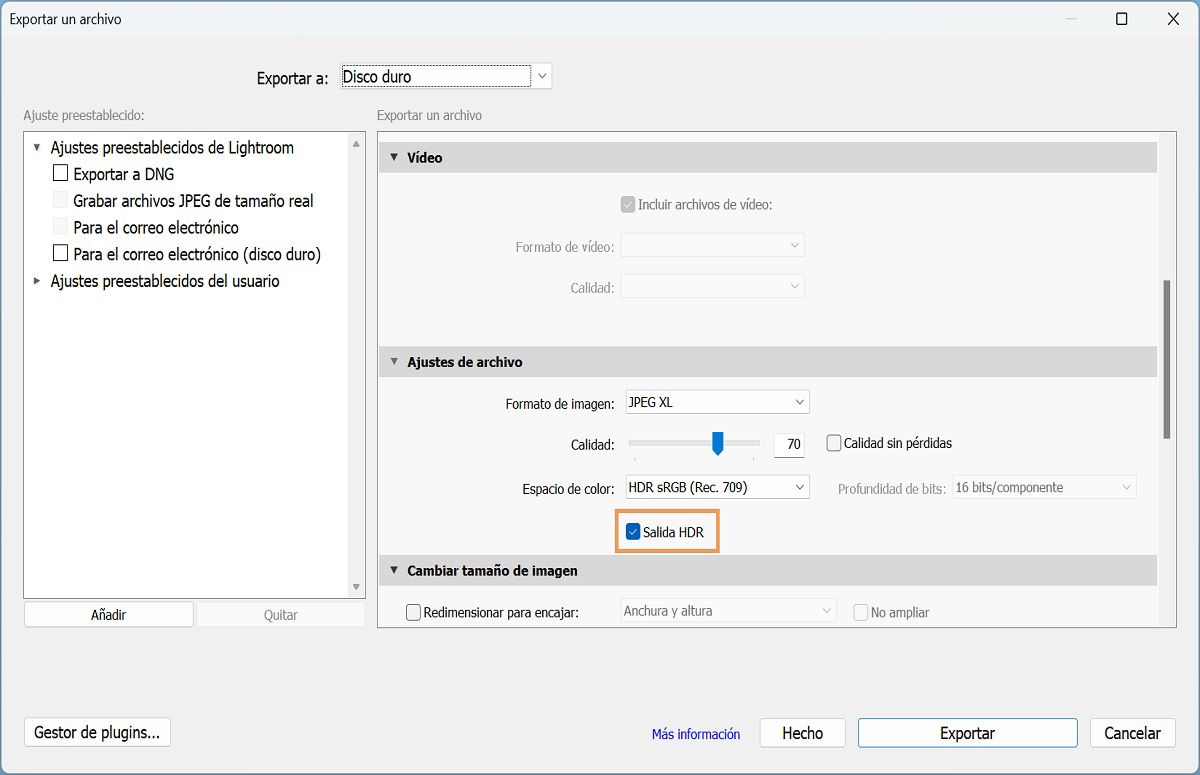Enable 'Calidad sin pérdidas' option
1200x775 pixels.
tap(833, 443)
